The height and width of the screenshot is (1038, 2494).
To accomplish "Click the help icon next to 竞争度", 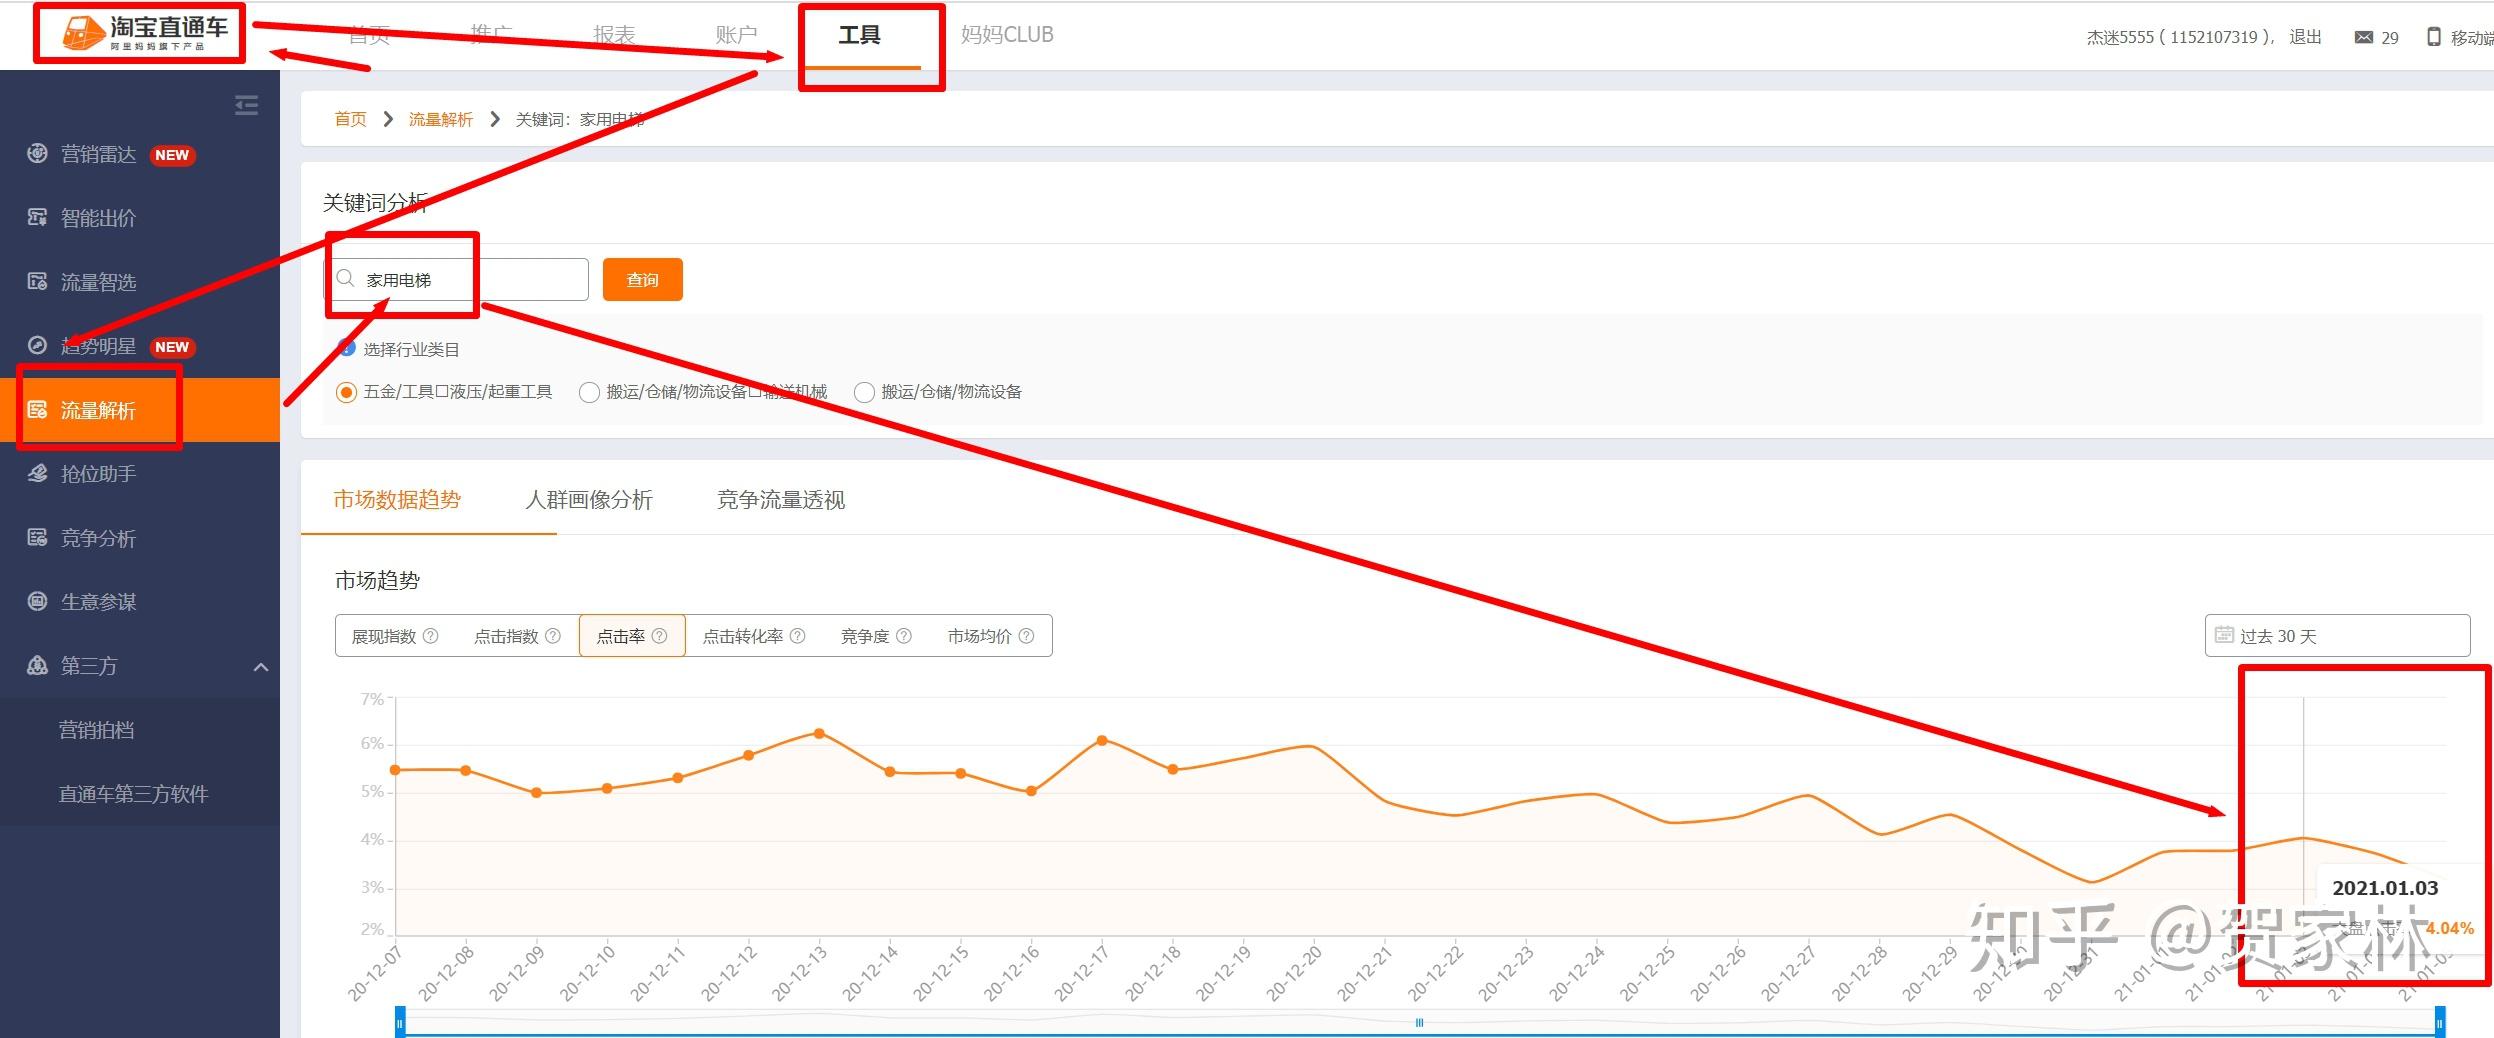I will click(x=903, y=635).
